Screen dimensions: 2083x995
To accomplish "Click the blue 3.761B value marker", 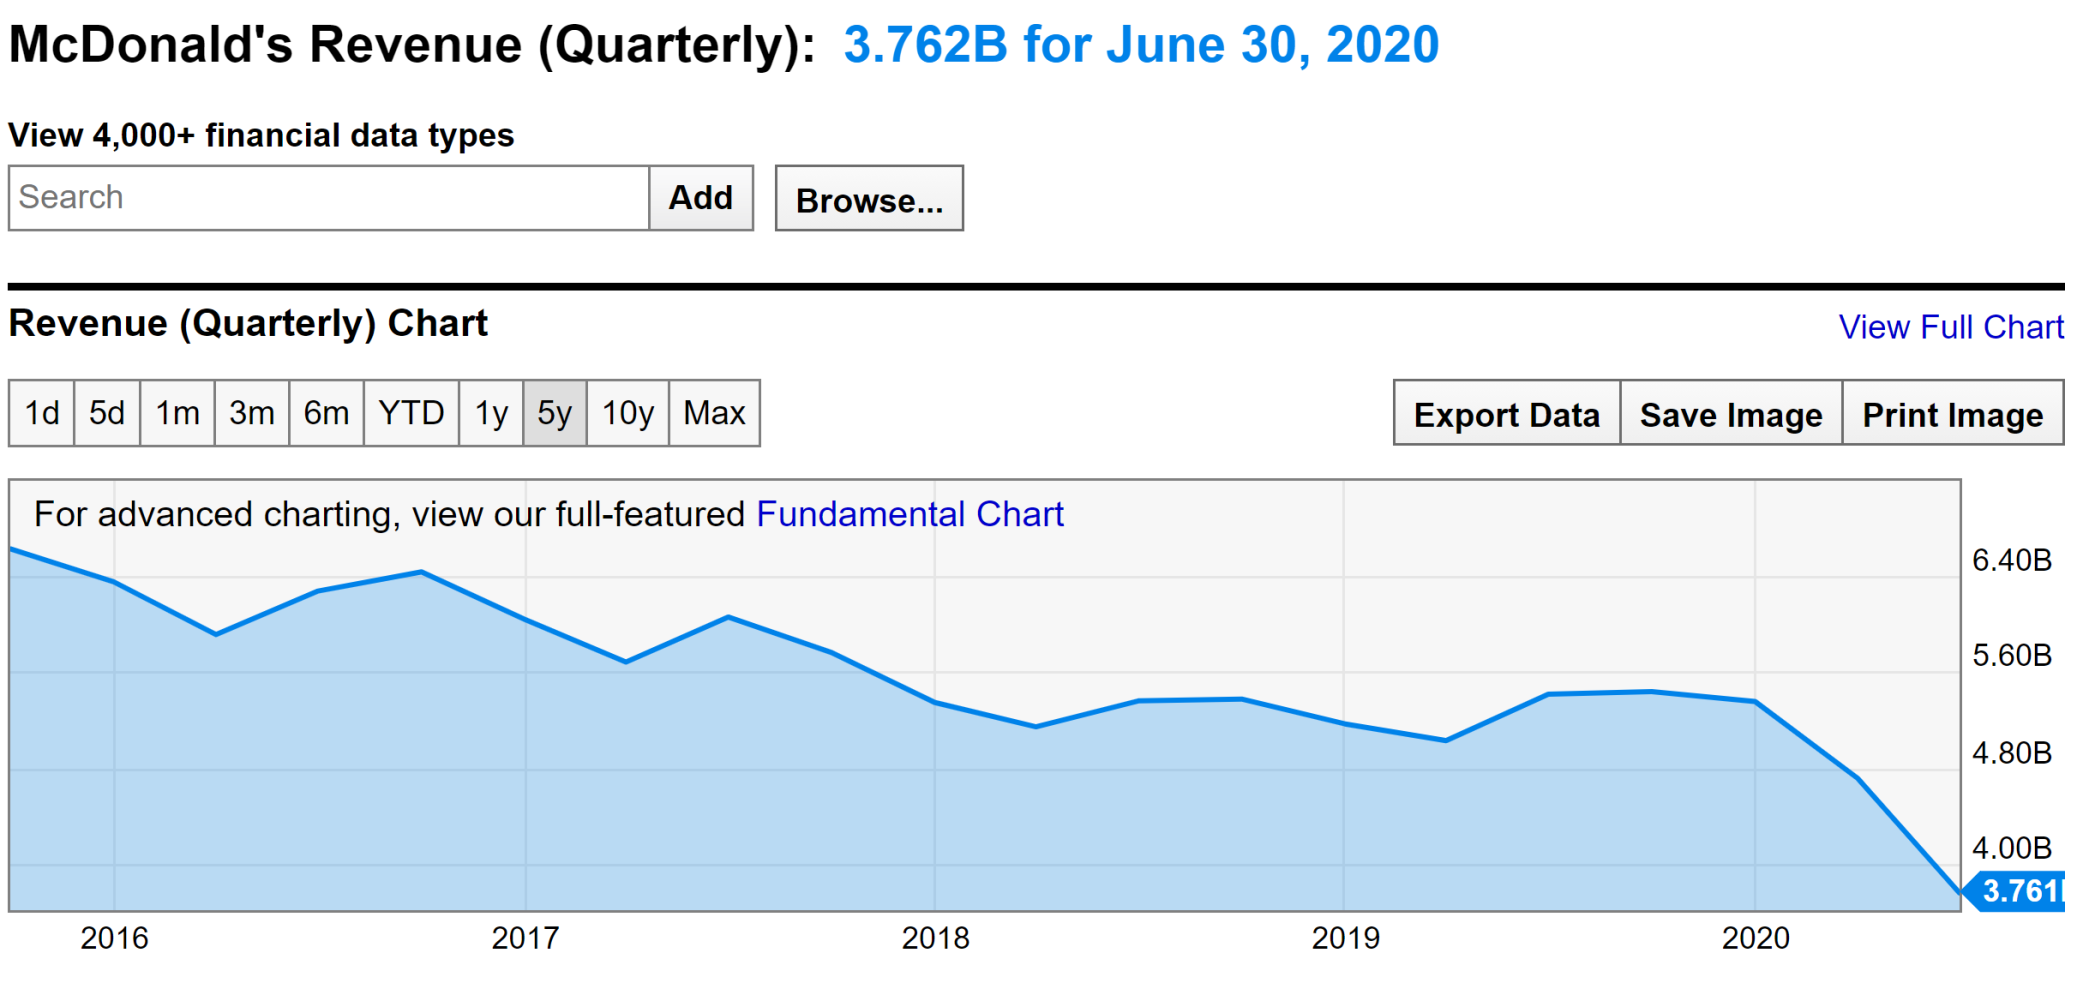I will [x=2018, y=890].
